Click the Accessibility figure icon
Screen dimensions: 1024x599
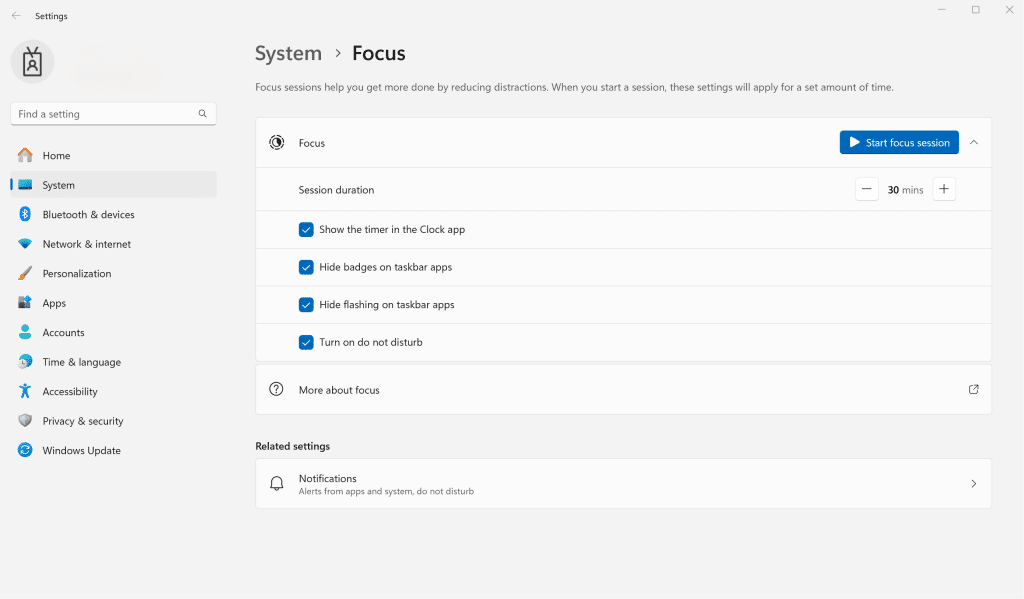point(25,391)
